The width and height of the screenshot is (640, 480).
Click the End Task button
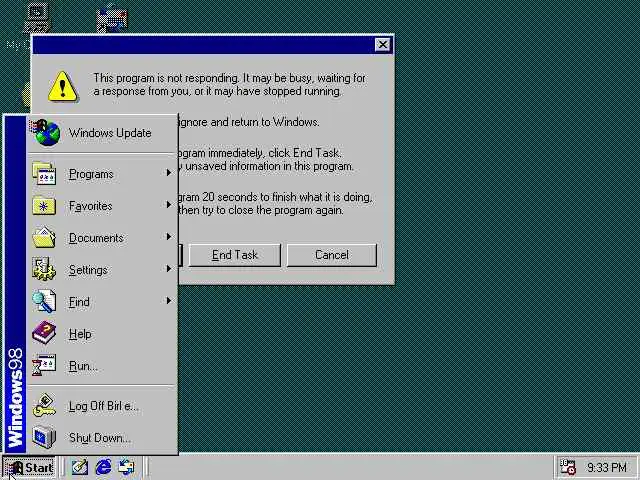pyautogui.click(x=235, y=255)
